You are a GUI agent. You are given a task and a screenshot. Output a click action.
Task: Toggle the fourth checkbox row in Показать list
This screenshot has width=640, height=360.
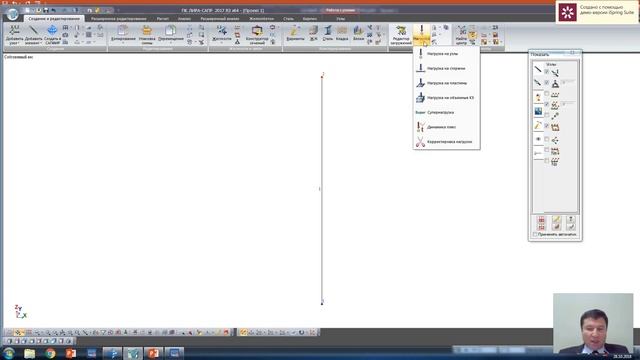547,104
